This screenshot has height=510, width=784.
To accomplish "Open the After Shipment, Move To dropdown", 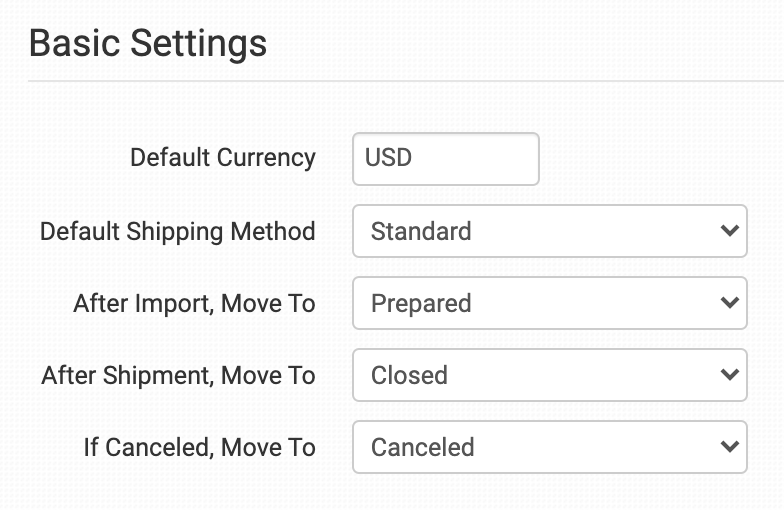I will tap(549, 375).
